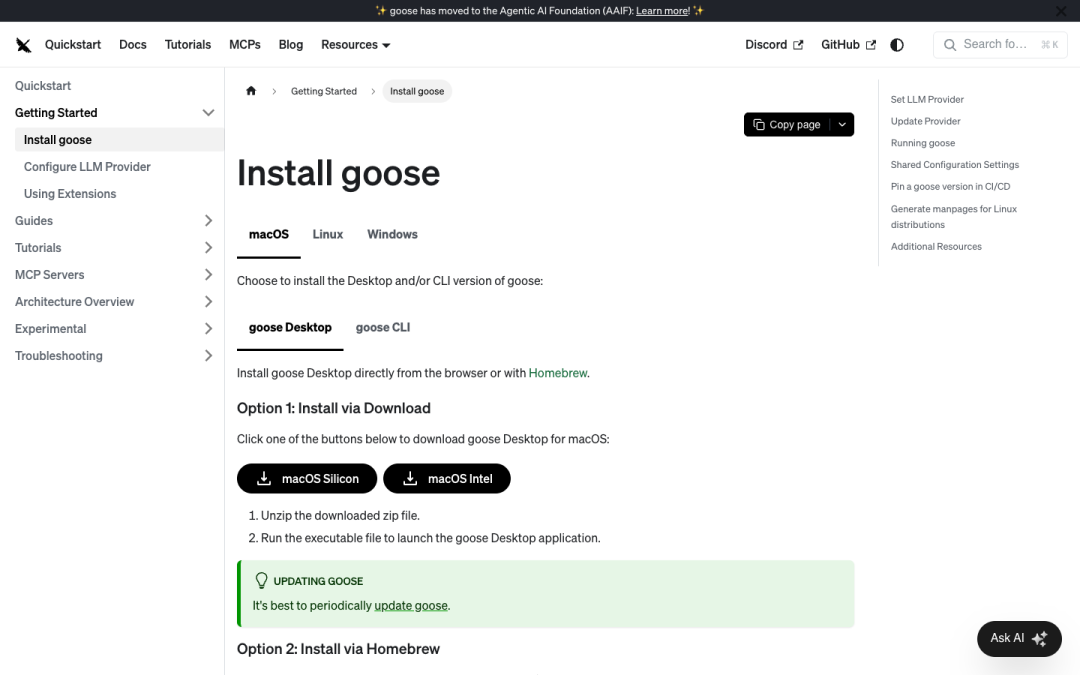Click the Option 2: Install via Homebrew heading
Viewport: 1080px width, 675px height.
[x=338, y=649]
